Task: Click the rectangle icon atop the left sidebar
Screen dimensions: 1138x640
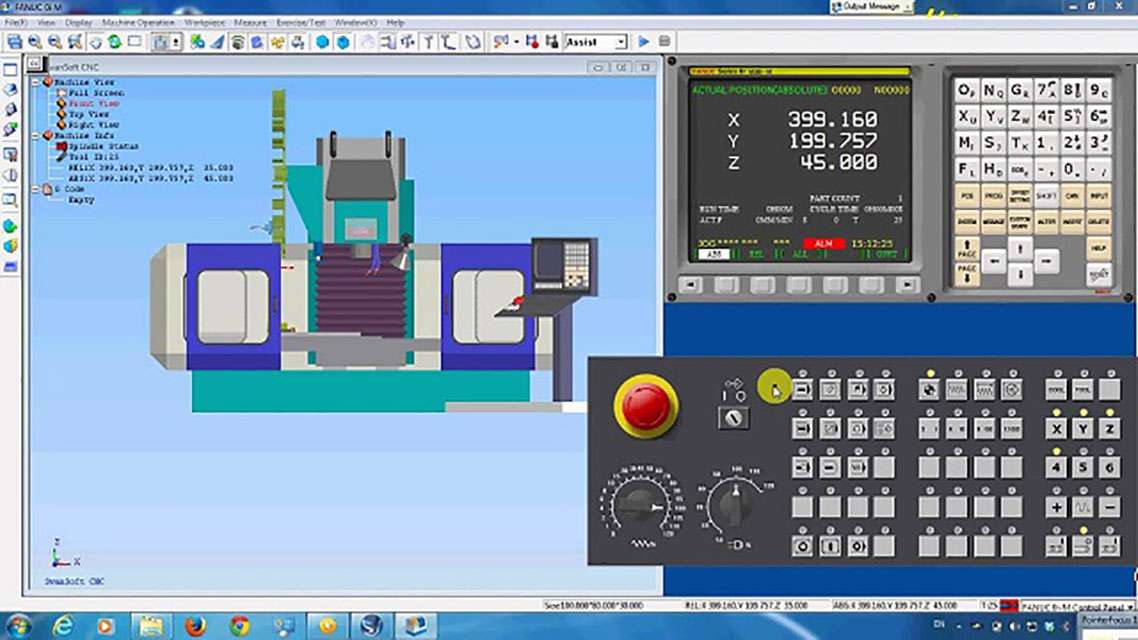Action: pyautogui.click(x=10, y=70)
